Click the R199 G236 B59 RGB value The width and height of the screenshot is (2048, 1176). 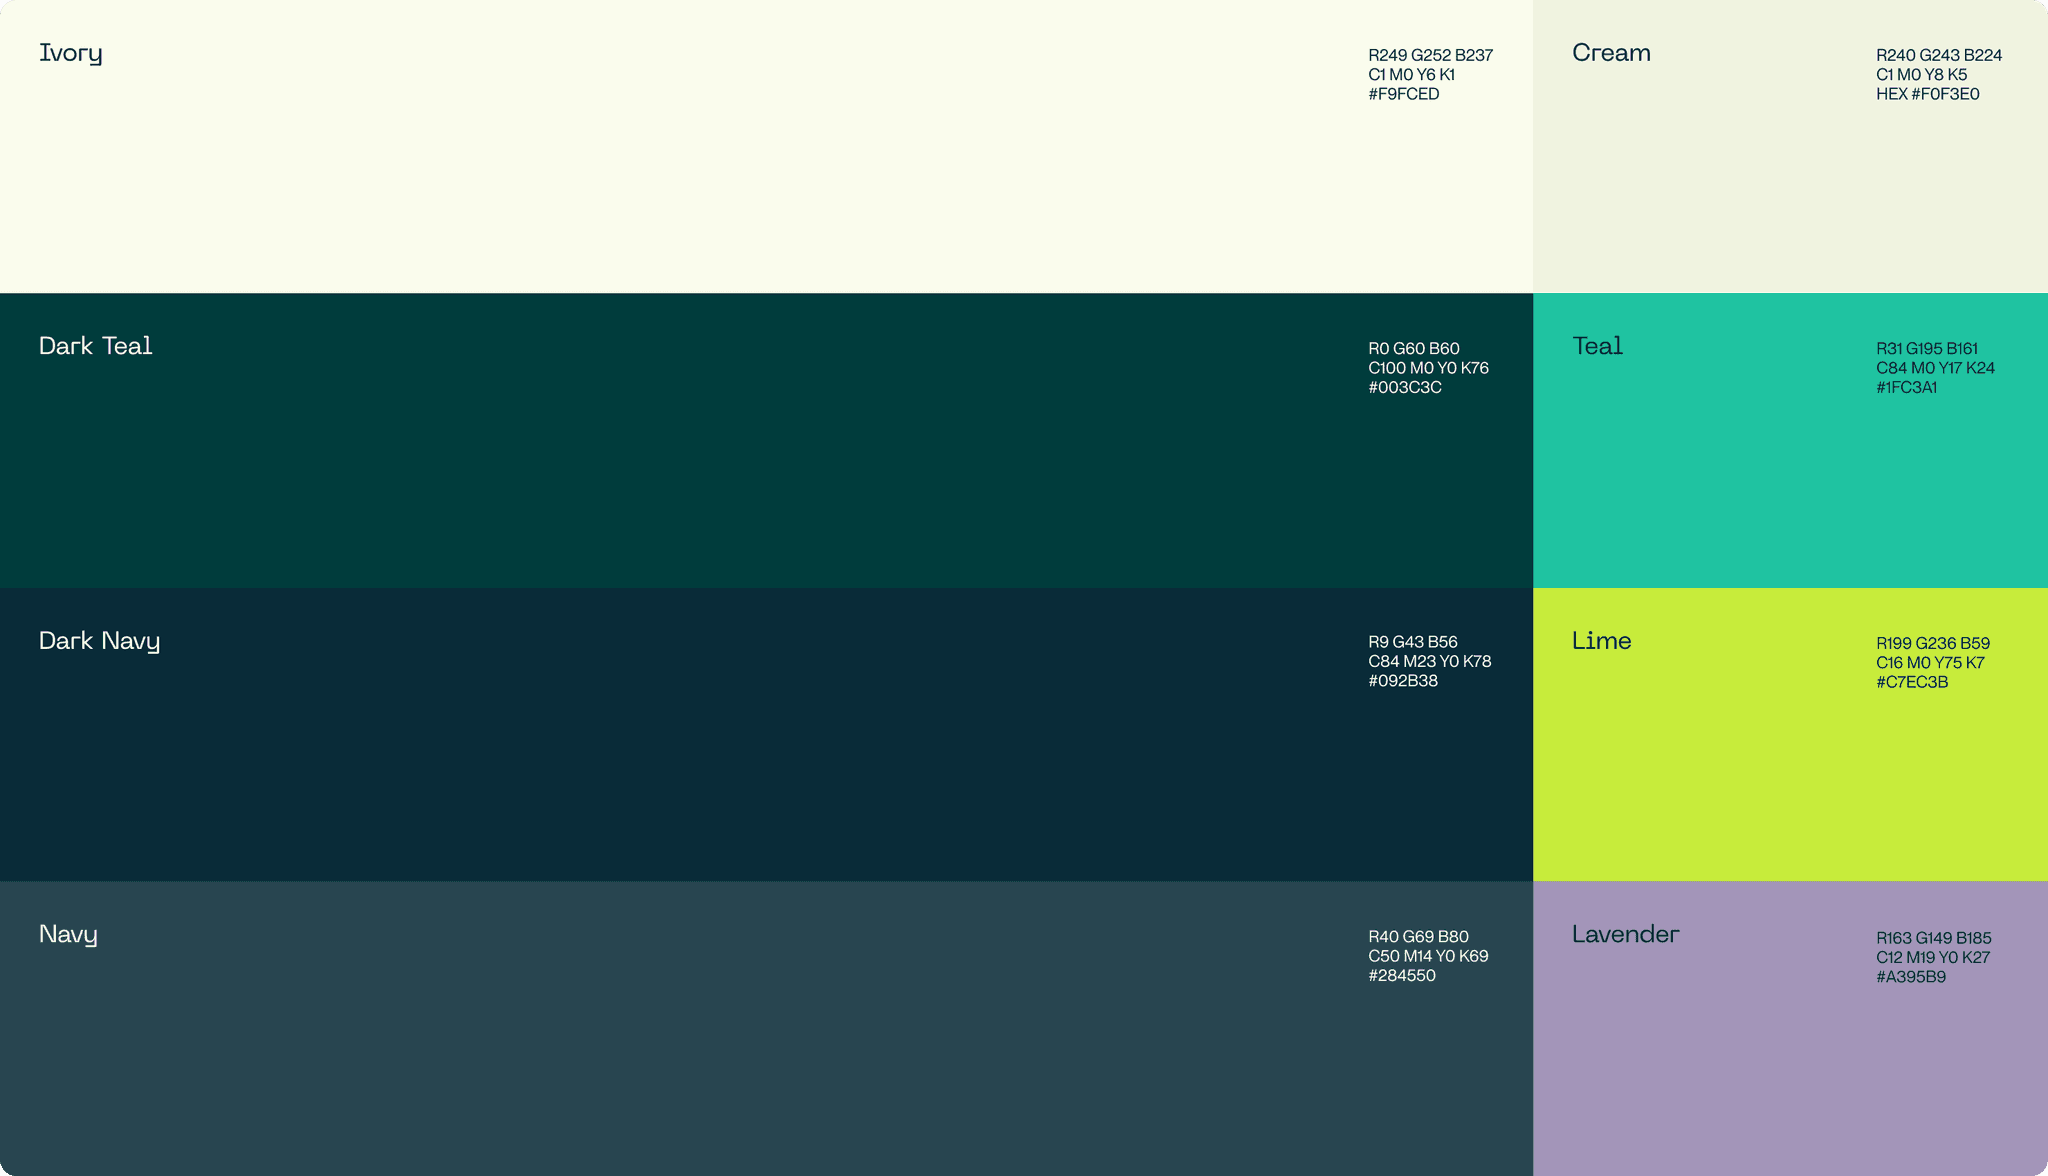pos(1932,643)
